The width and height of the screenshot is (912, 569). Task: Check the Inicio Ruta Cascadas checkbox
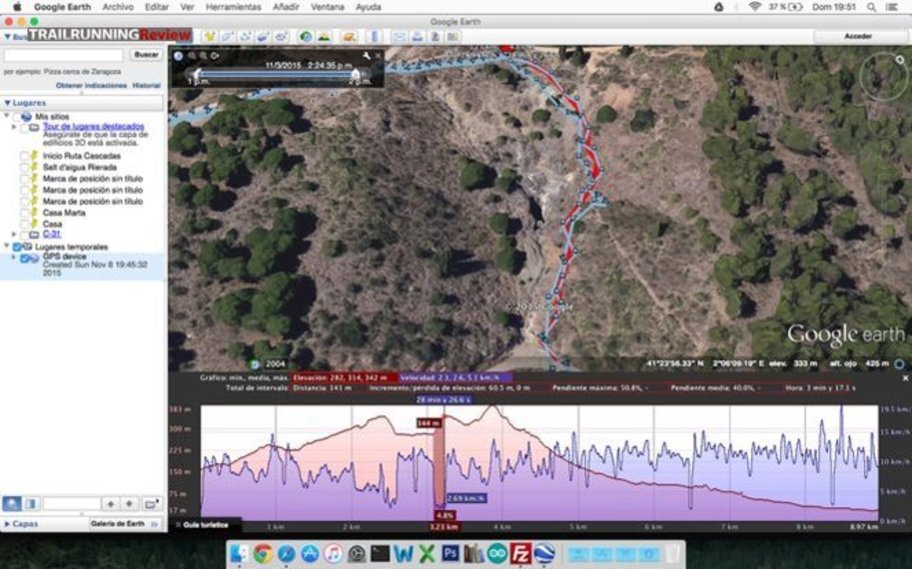tap(24, 156)
